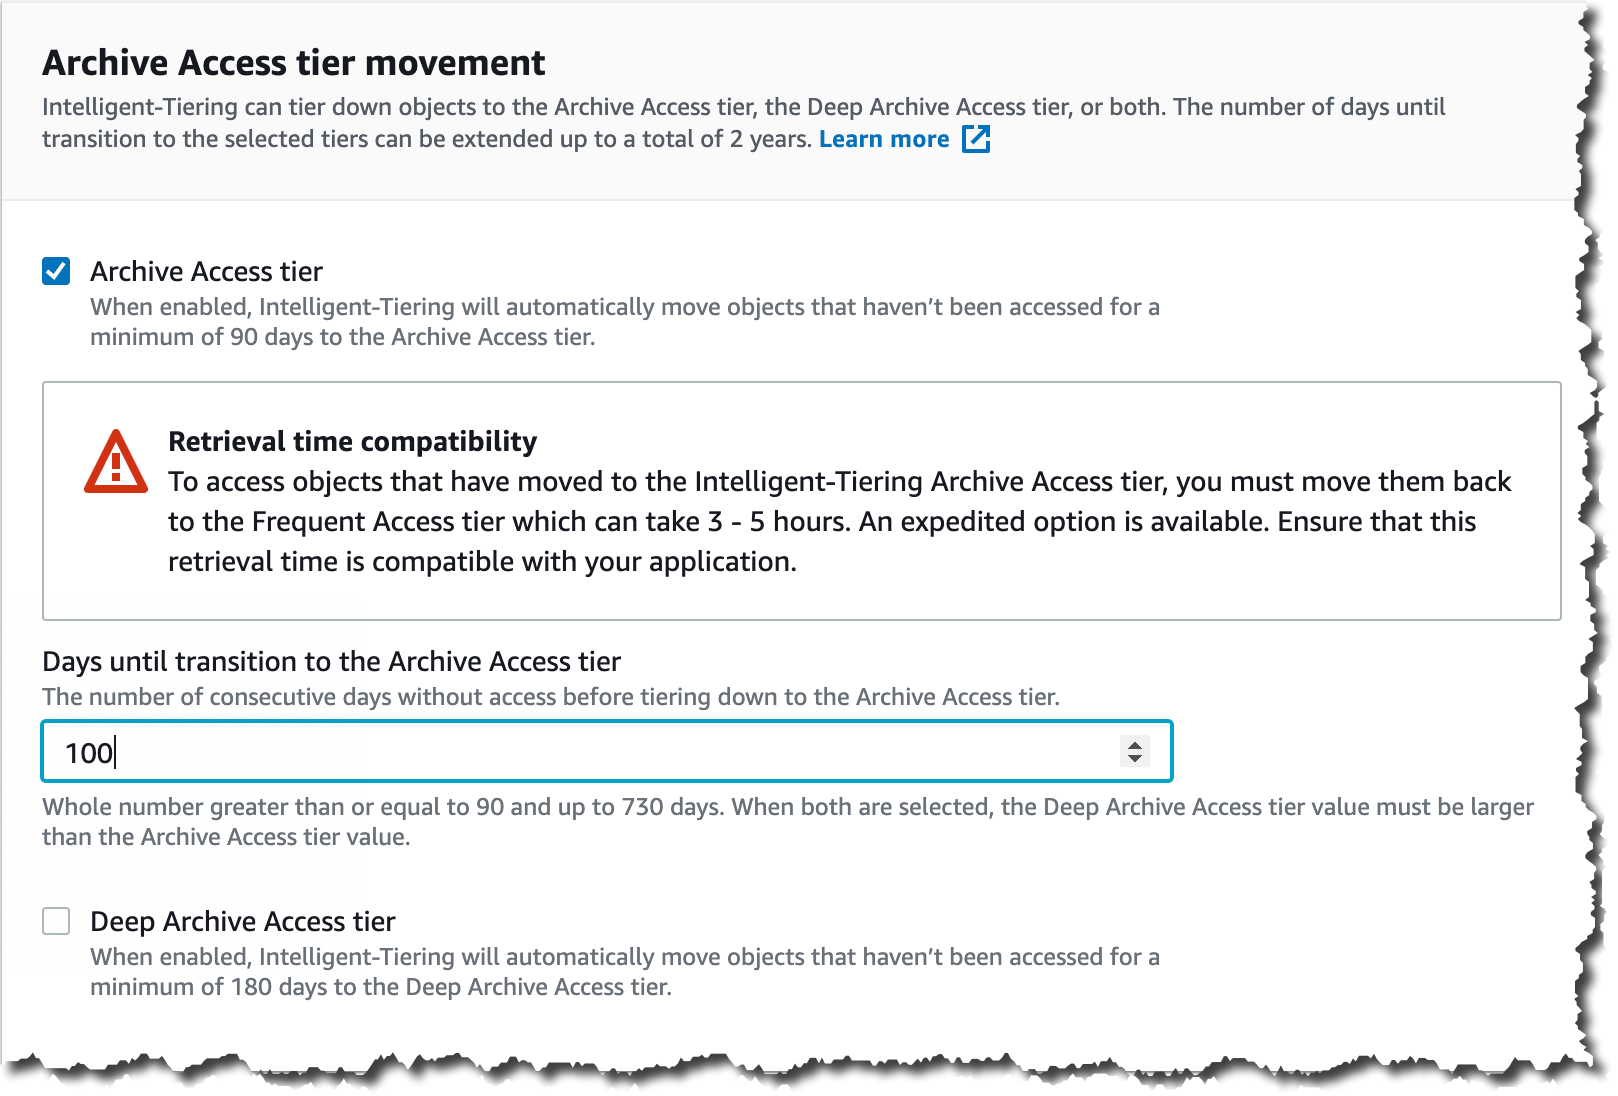The height and width of the screenshot is (1096, 1618).
Task: Focus the days until transition input field
Action: (607, 751)
